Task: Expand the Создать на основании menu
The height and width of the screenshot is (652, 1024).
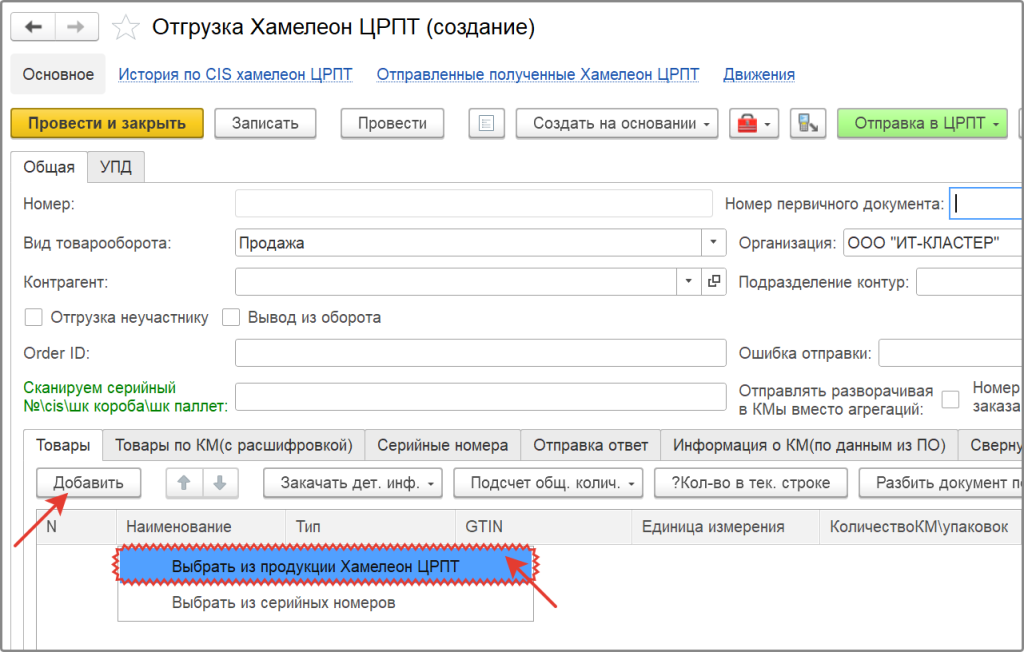Action: (617, 123)
